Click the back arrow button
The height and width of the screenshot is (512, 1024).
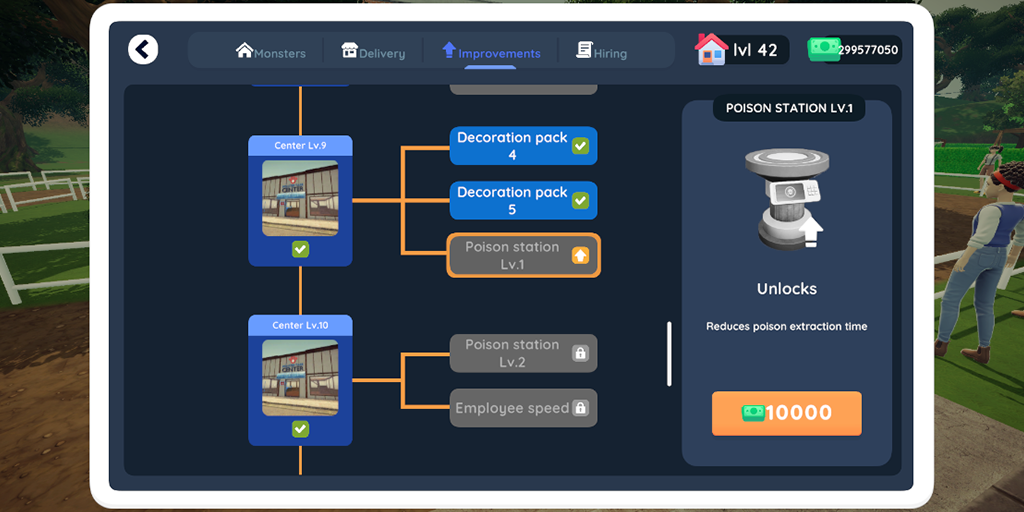(143, 50)
